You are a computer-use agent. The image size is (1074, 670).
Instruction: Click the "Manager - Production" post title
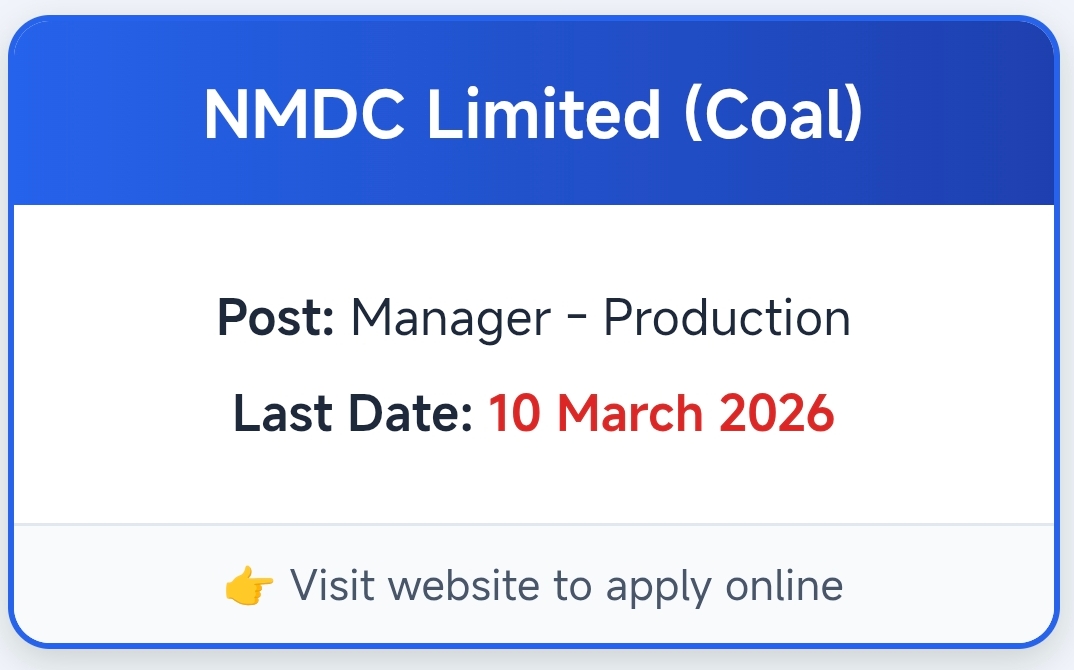coord(600,318)
